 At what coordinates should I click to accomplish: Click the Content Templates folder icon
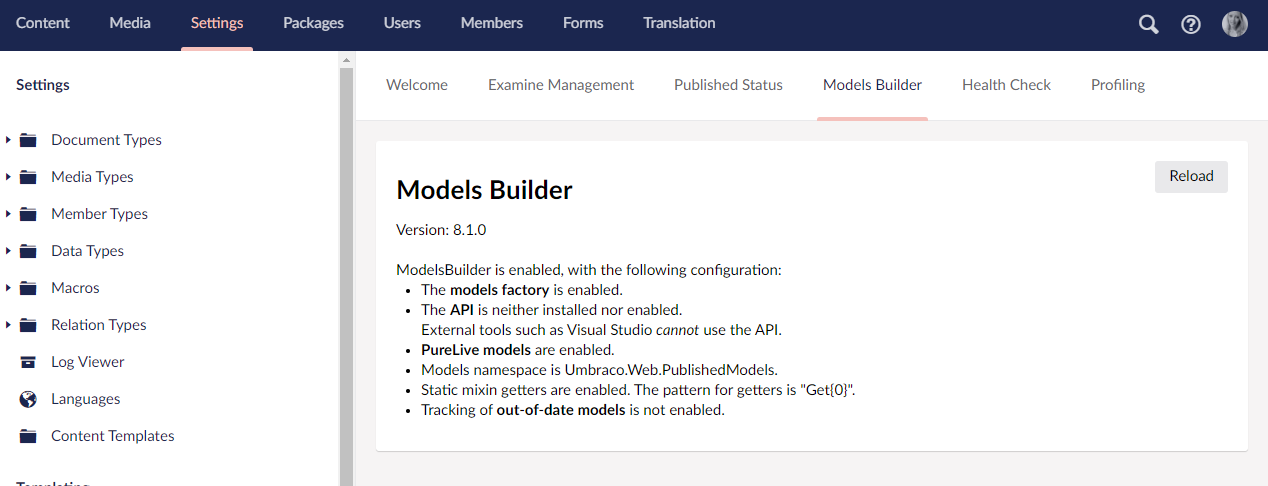coord(29,436)
